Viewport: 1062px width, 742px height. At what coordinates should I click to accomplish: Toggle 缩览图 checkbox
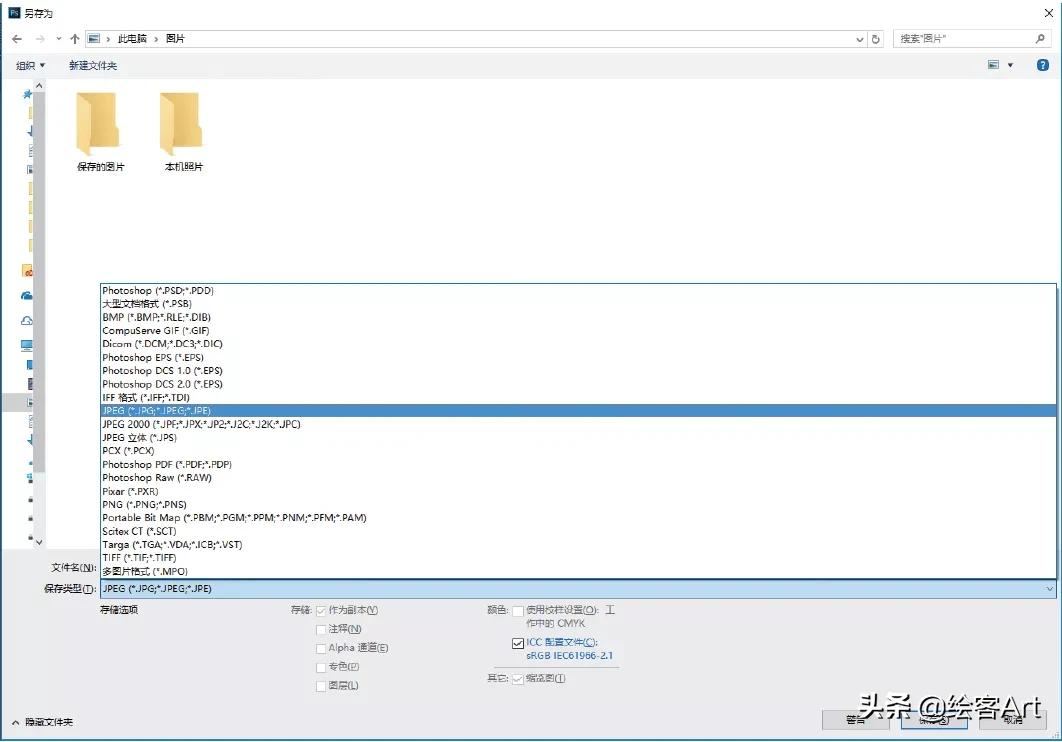pos(518,679)
